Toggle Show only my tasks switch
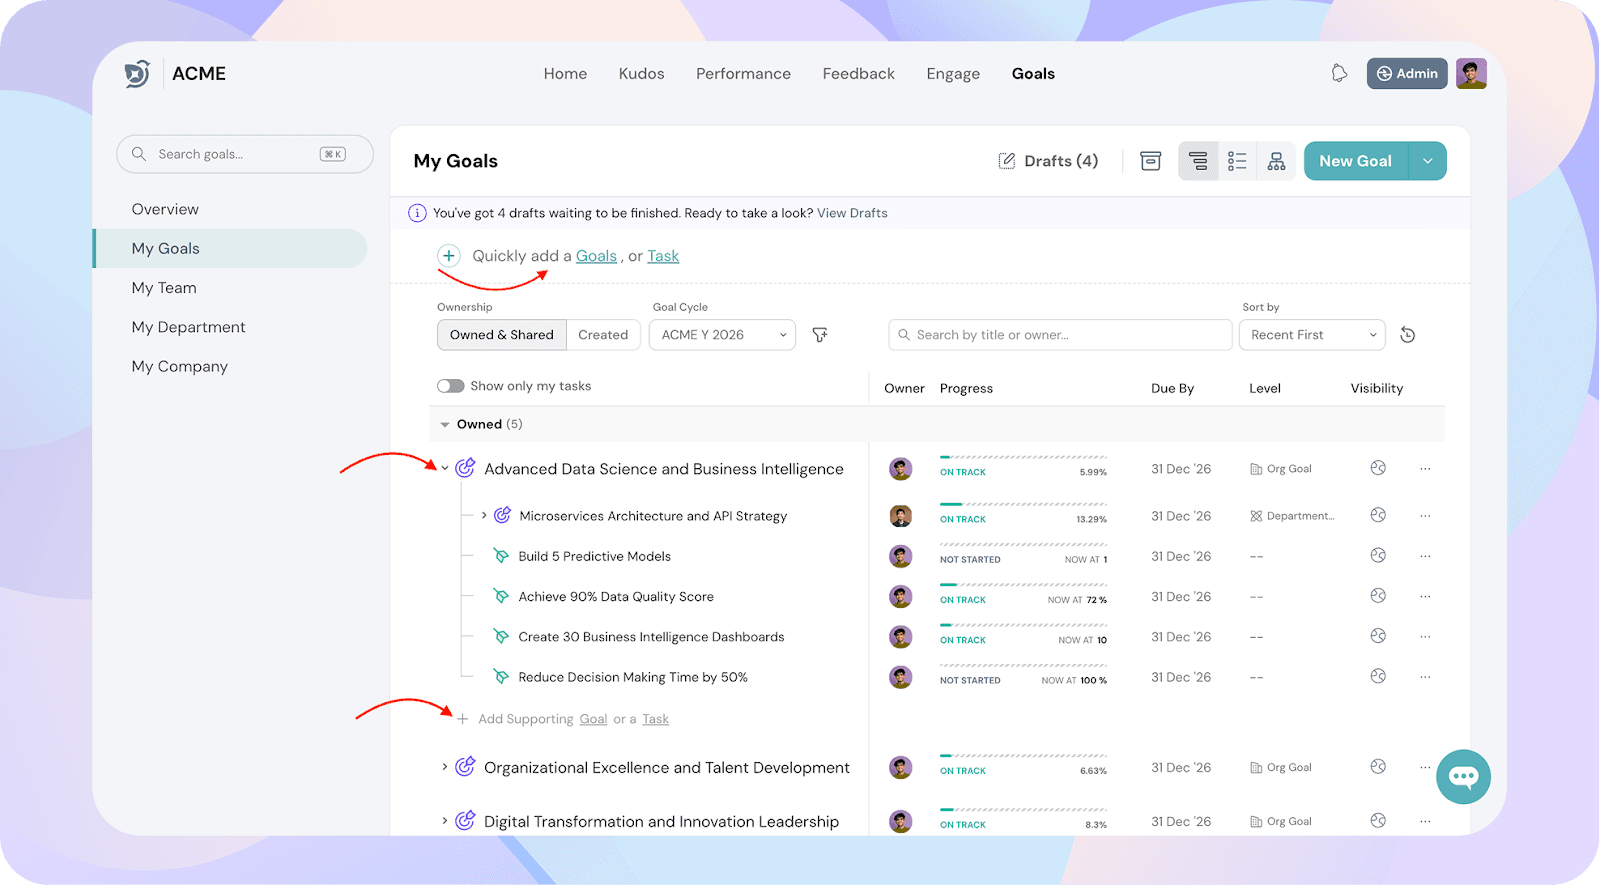The width and height of the screenshot is (1600, 885). point(451,386)
